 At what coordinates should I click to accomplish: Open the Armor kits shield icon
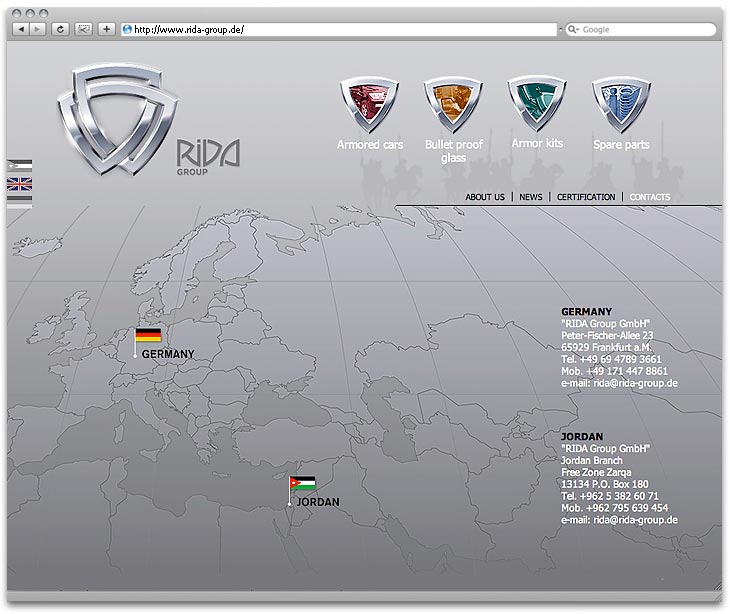537,103
